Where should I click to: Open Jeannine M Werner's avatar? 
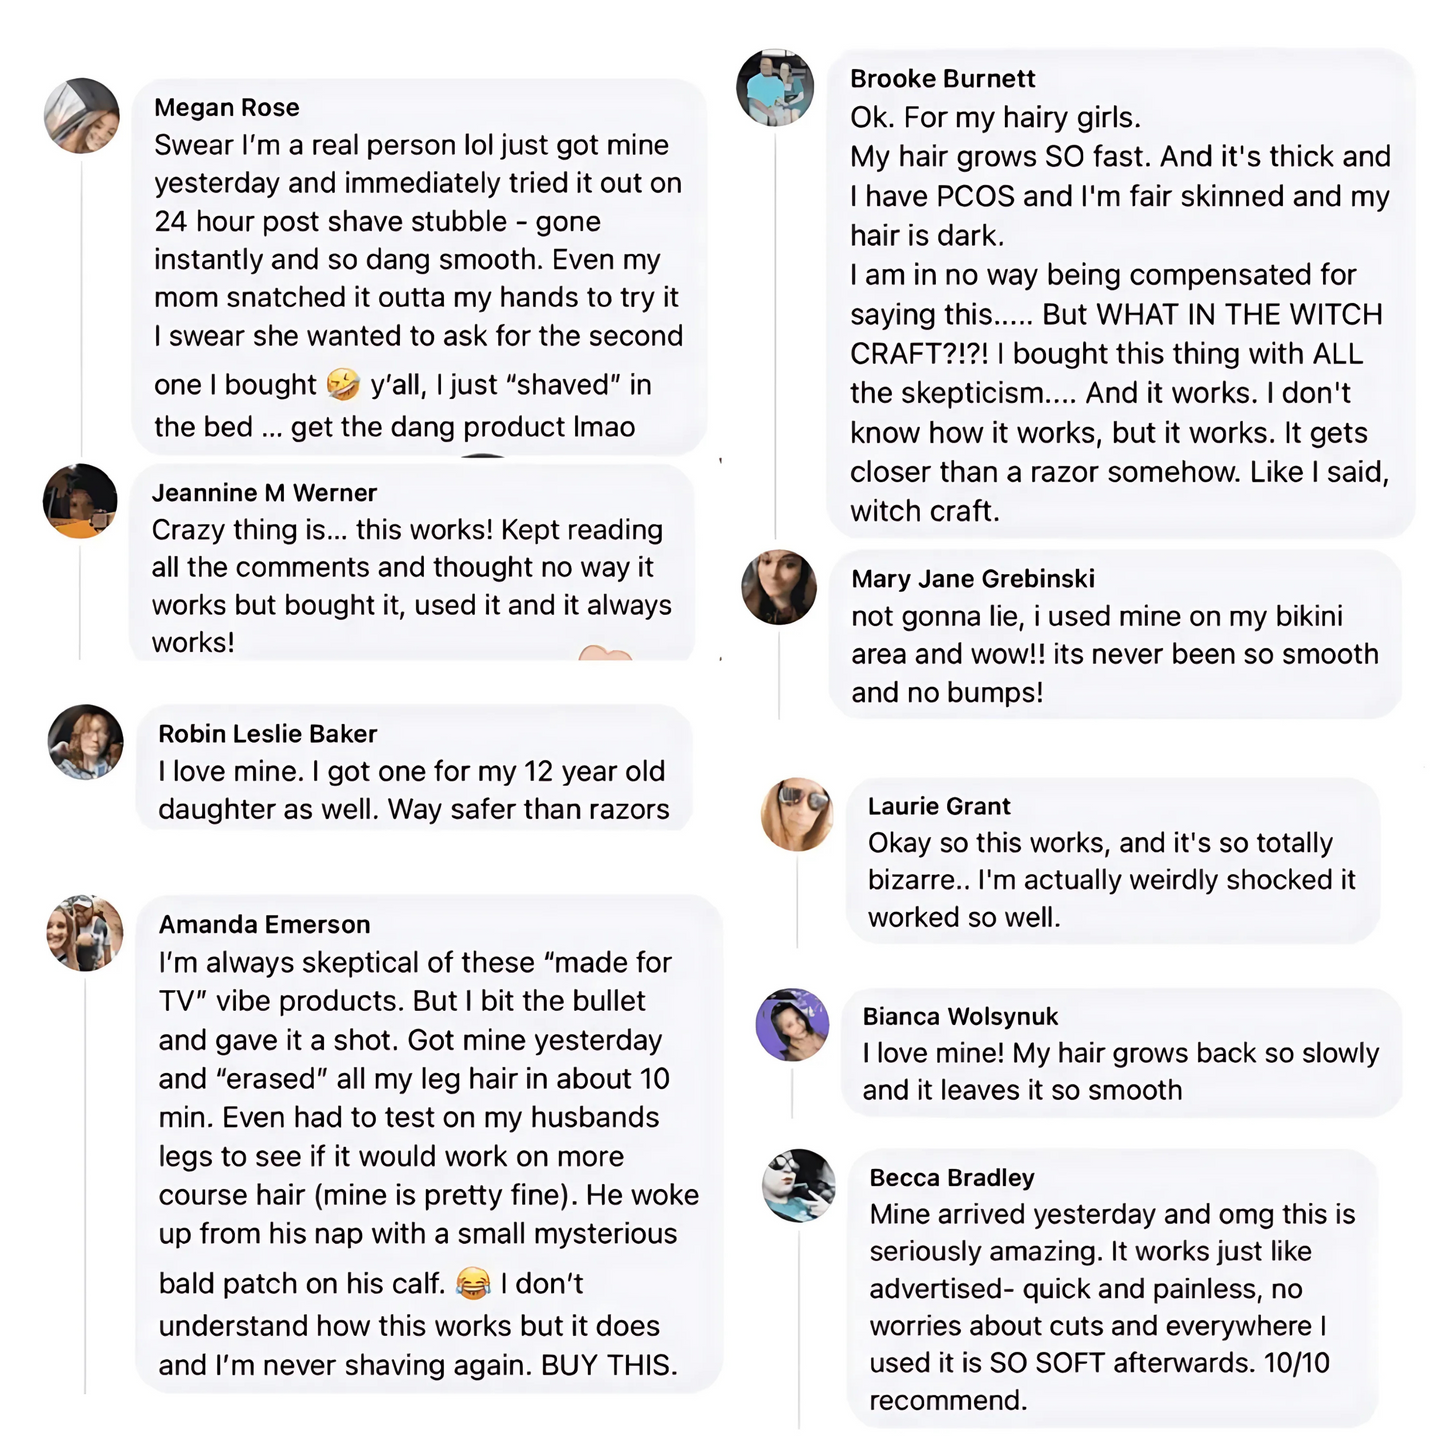(80, 501)
